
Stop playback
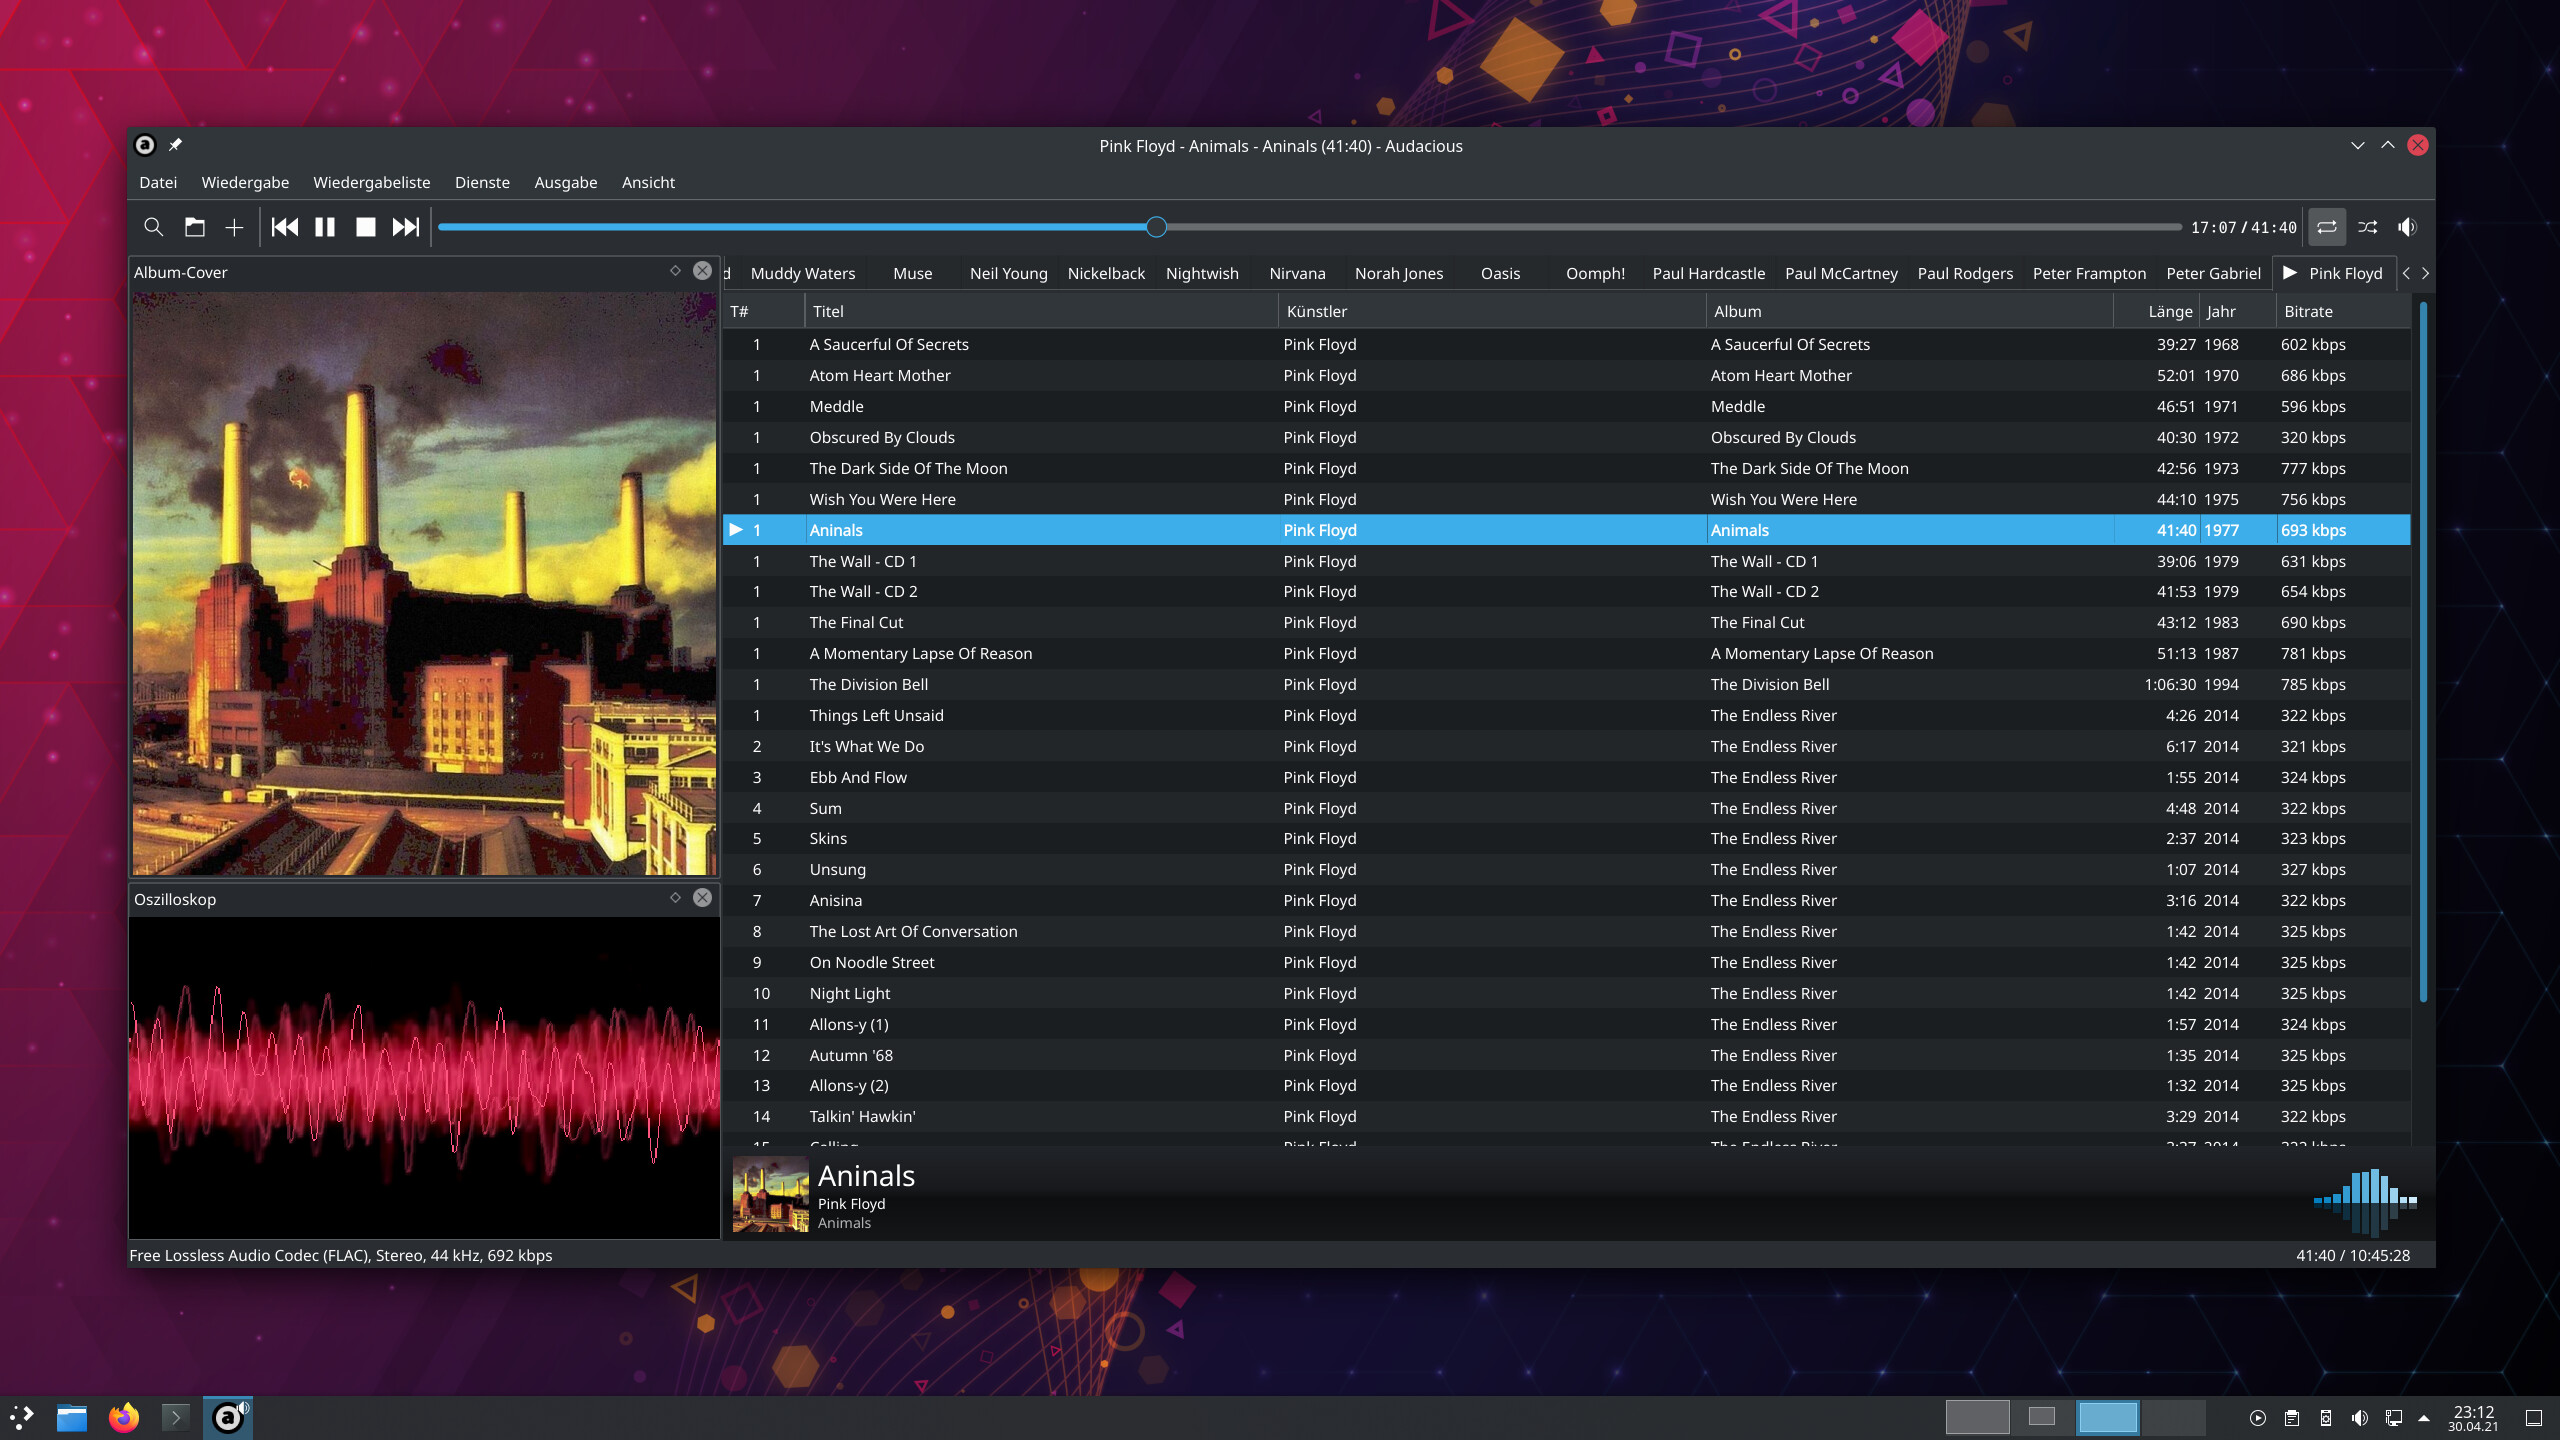click(366, 227)
